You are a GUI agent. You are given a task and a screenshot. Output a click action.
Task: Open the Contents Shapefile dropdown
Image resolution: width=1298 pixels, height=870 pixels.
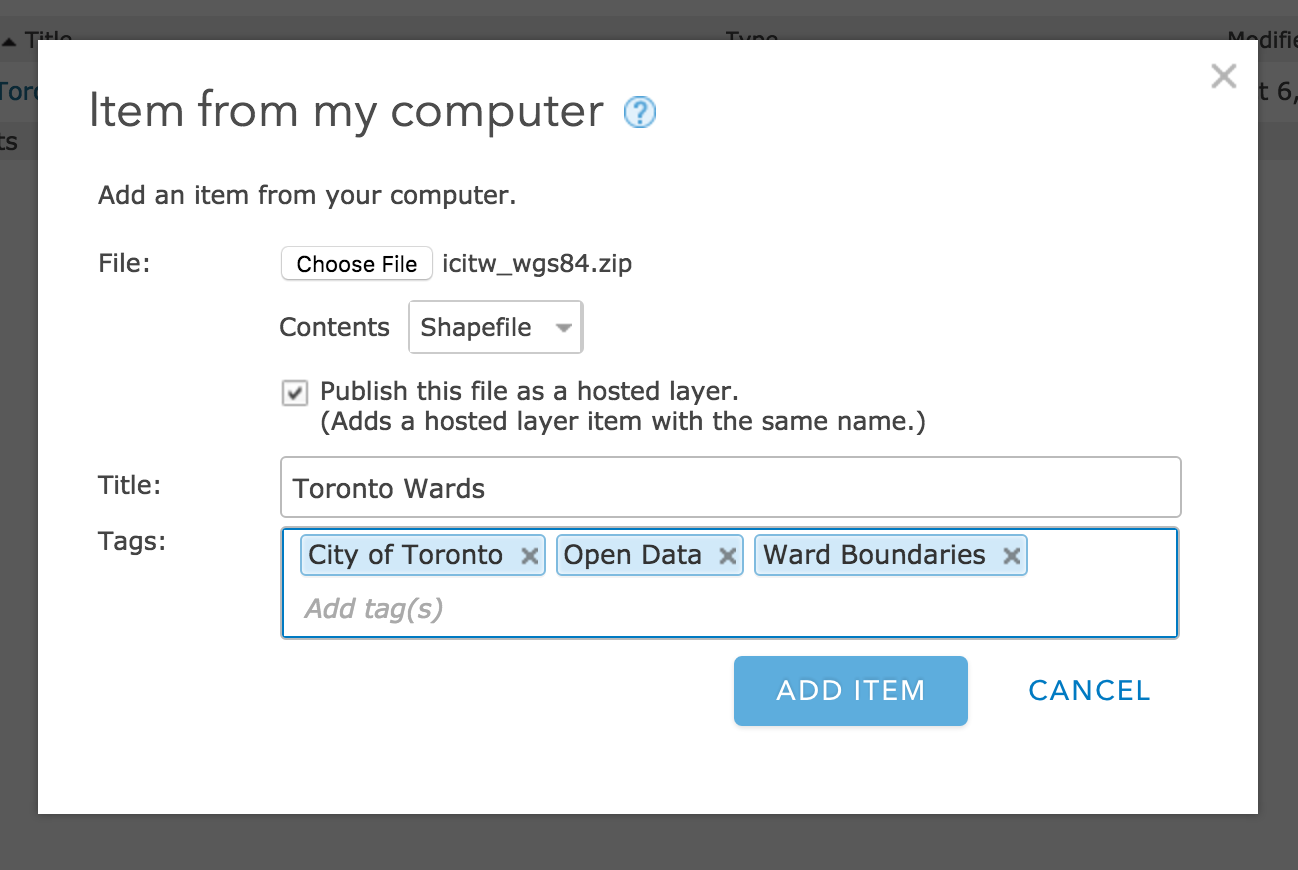[x=496, y=327]
